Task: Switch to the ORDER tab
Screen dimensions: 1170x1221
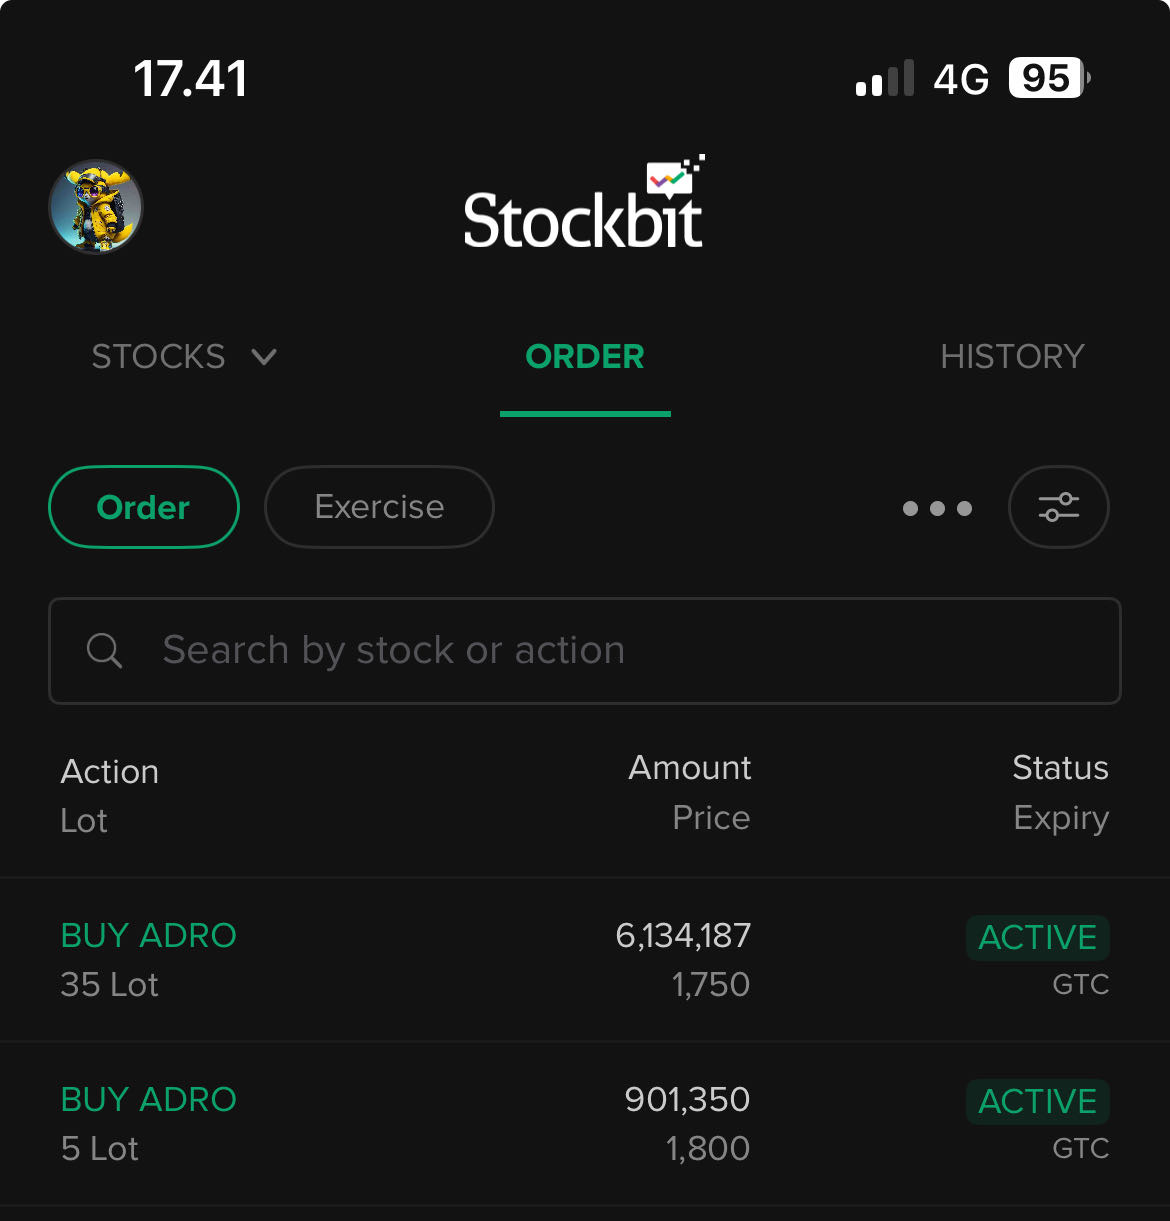Action: [x=585, y=357]
